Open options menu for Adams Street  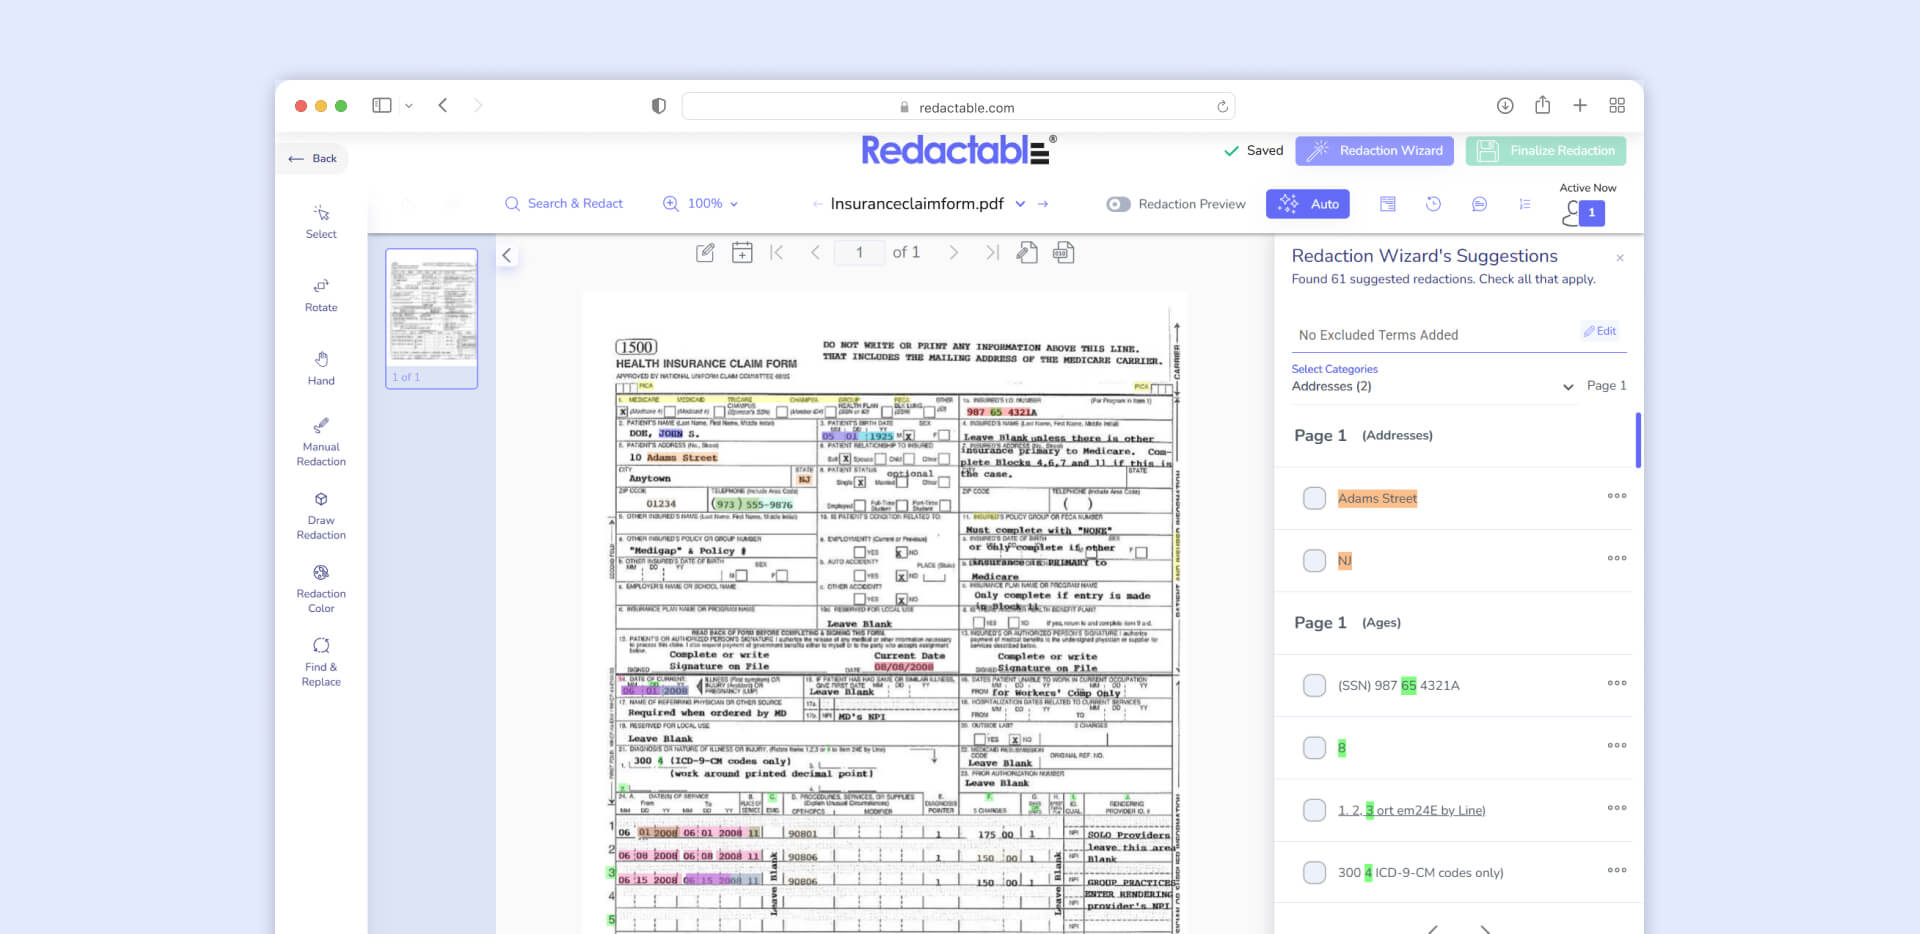(x=1617, y=496)
